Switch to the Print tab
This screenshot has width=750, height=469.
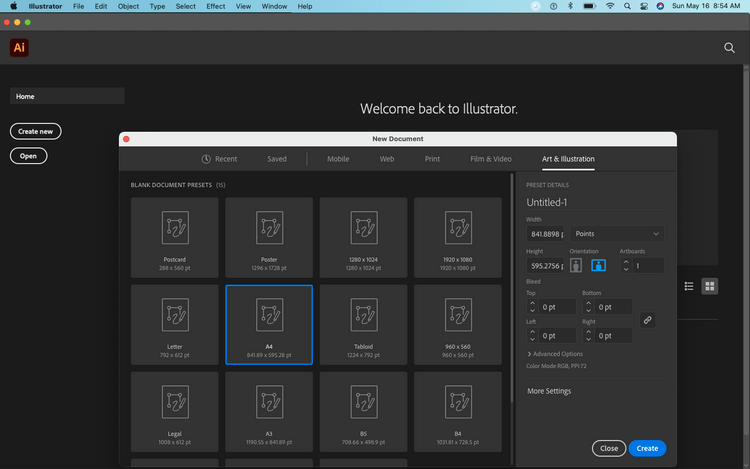click(432, 159)
